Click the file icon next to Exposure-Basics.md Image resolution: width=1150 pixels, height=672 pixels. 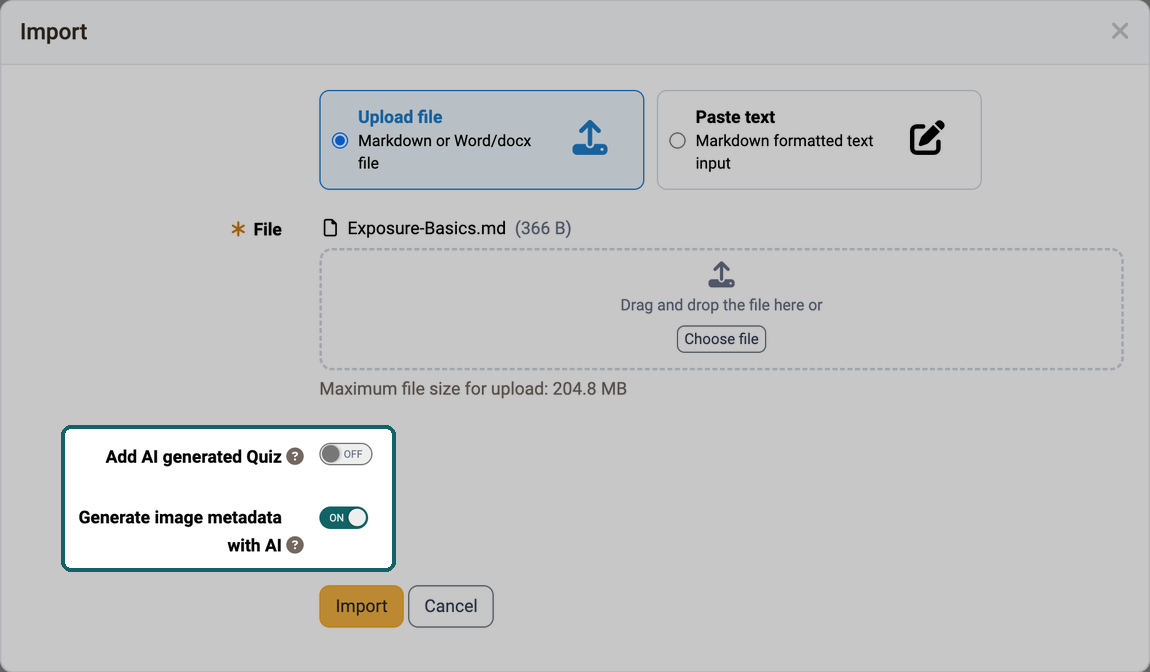tap(331, 228)
